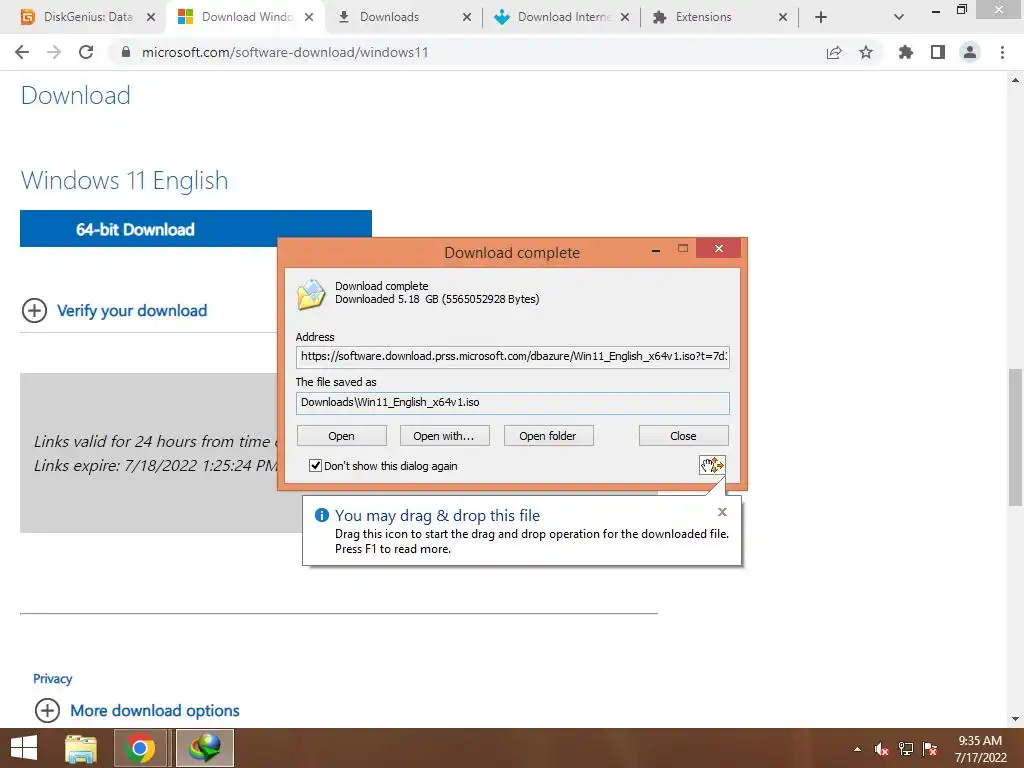Click the Address URL field

(x=513, y=357)
